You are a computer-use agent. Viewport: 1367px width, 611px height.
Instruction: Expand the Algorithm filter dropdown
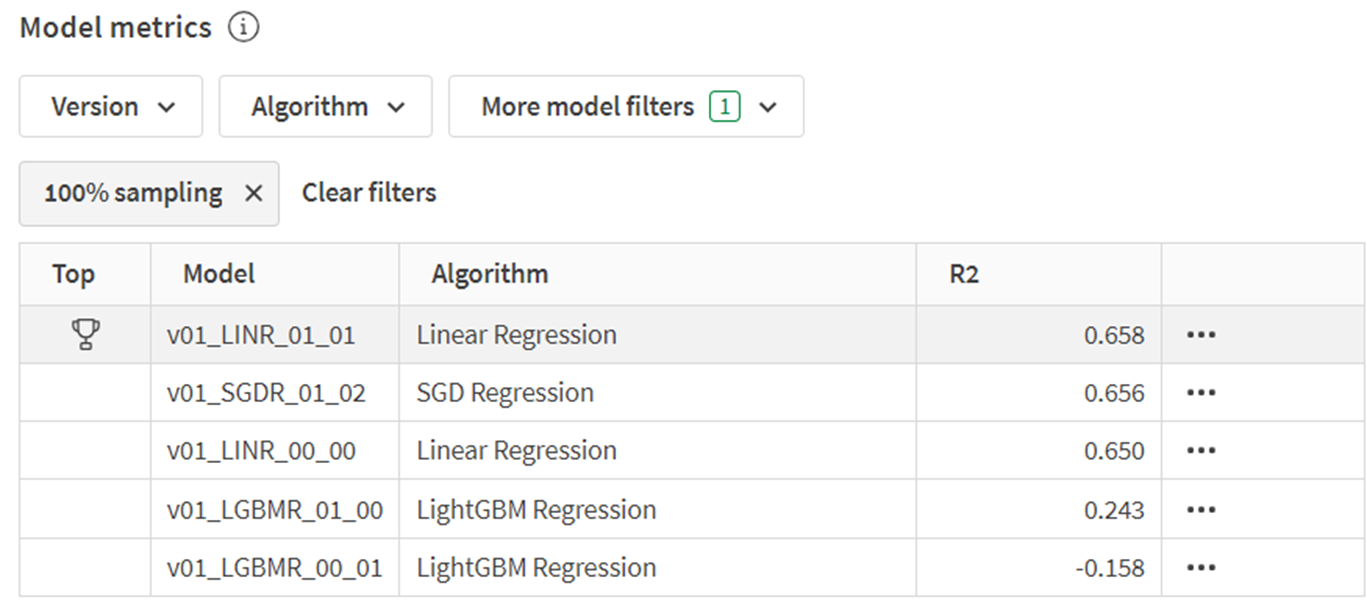tap(325, 106)
